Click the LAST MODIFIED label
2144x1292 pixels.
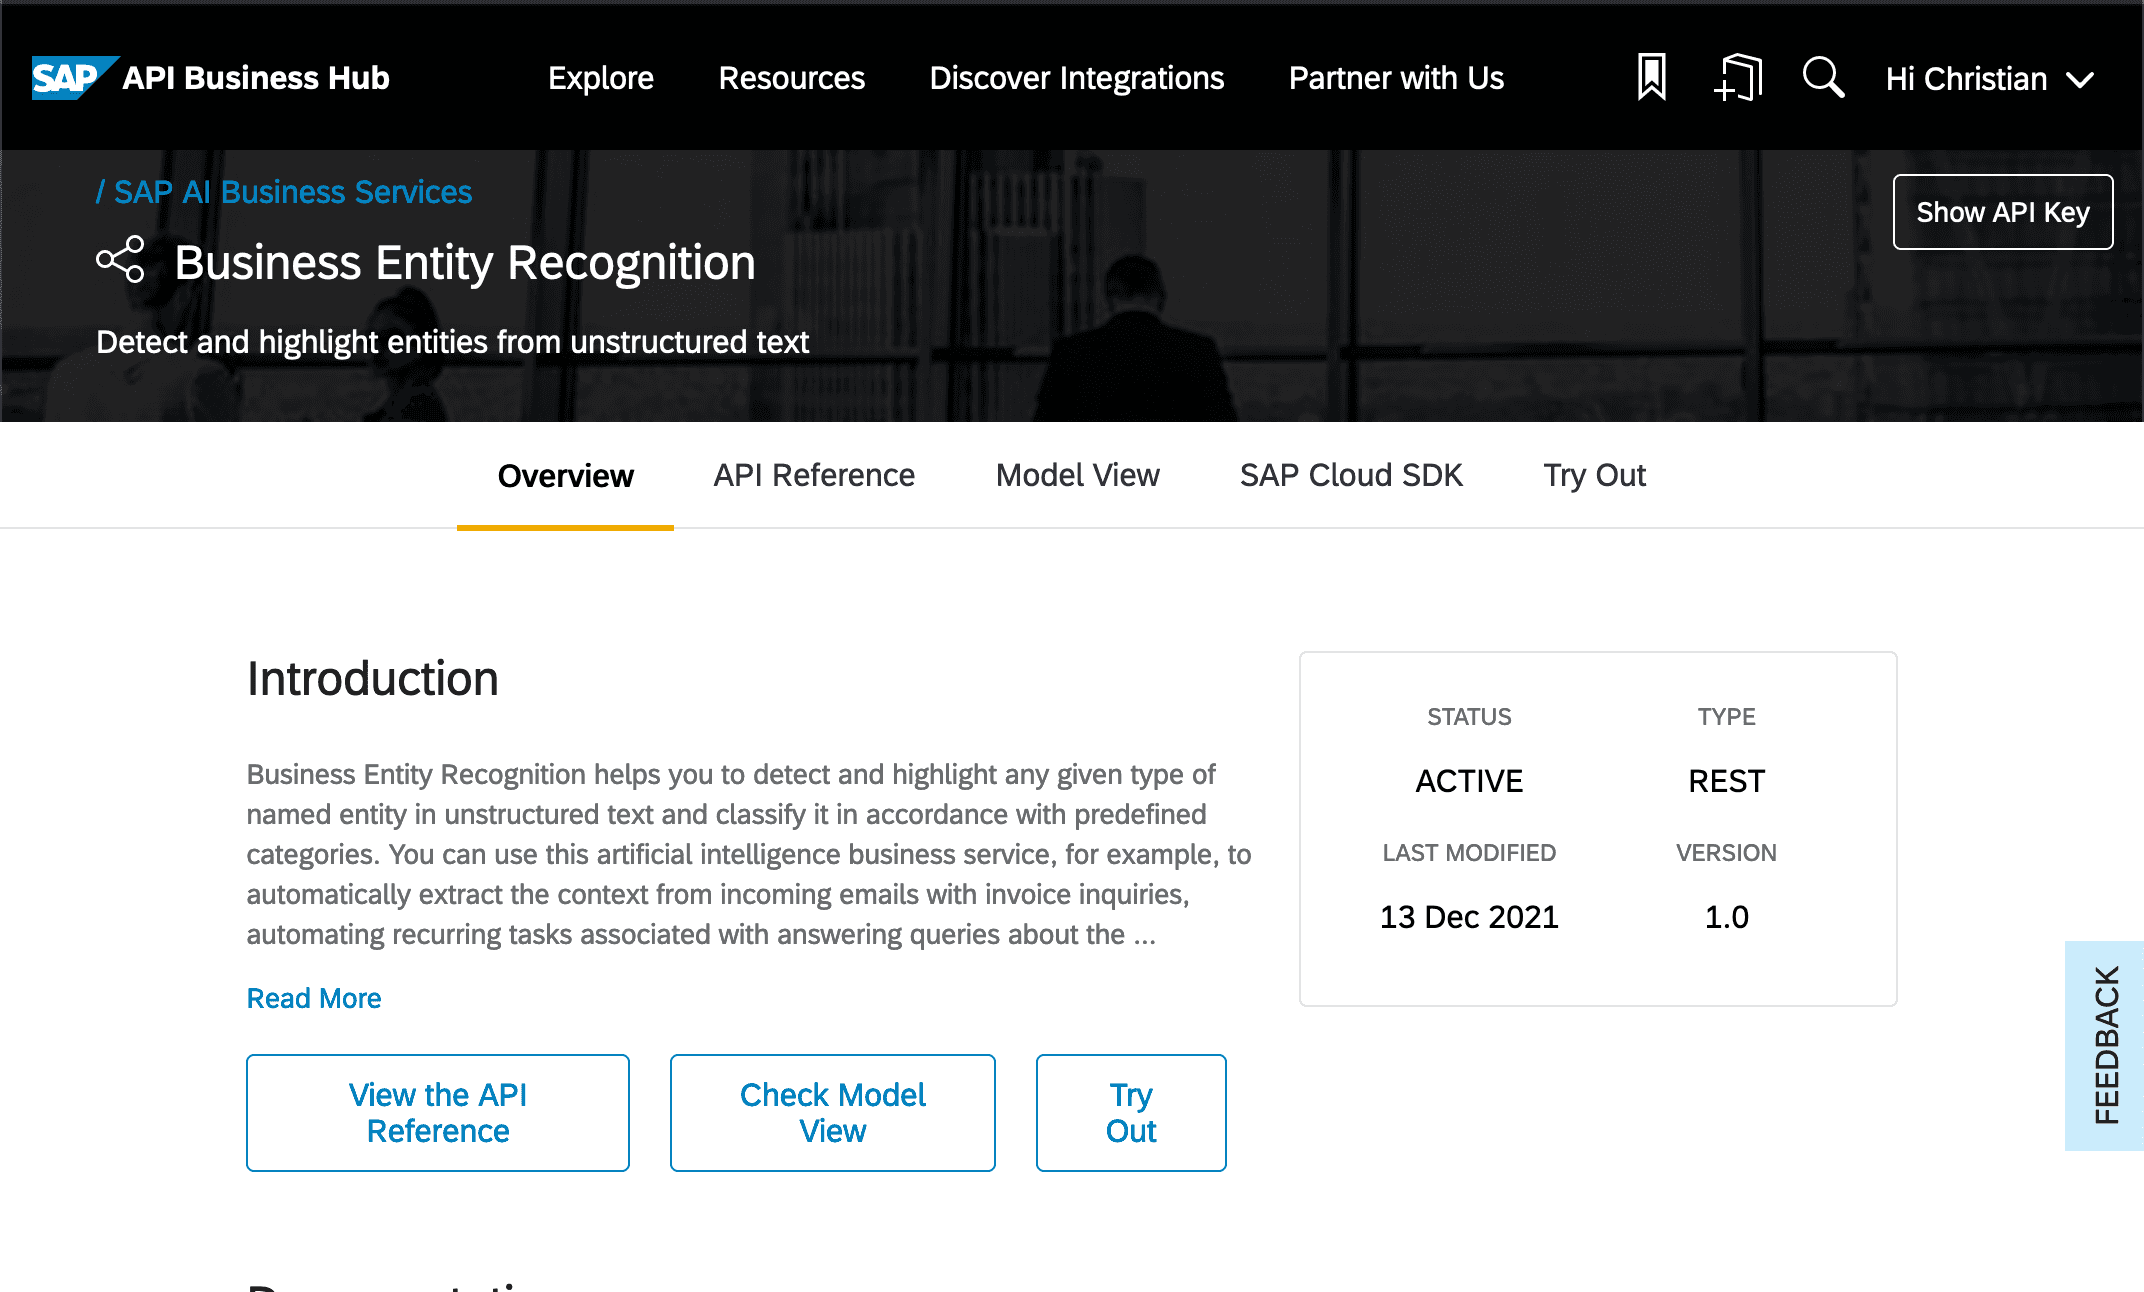point(1469,853)
